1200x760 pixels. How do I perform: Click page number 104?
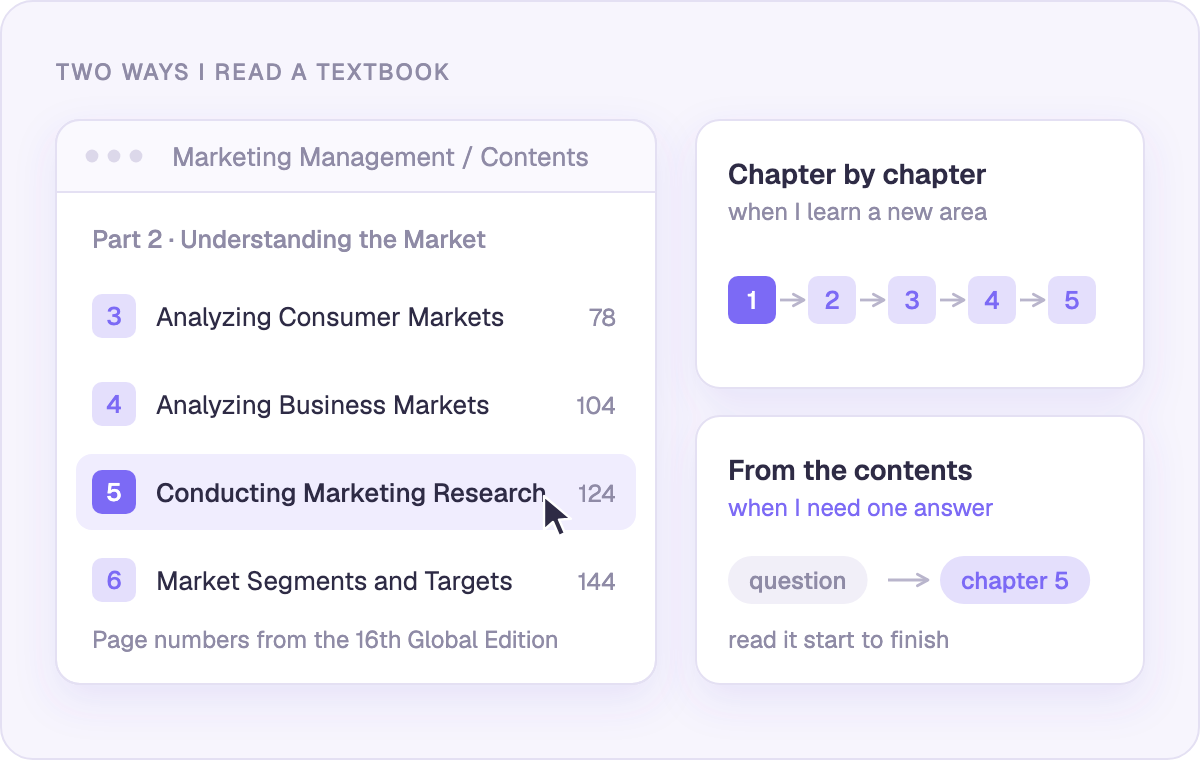pos(596,406)
